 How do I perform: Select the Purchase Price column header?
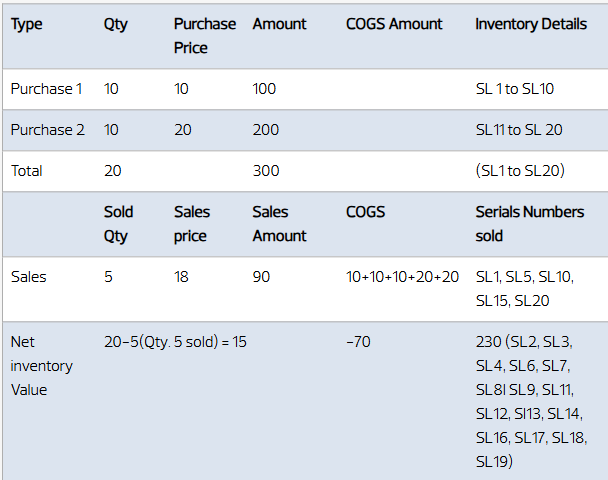(204, 36)
